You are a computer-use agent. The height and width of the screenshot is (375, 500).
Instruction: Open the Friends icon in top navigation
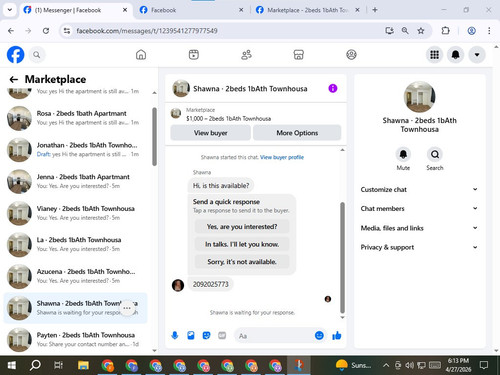[246, 55]
